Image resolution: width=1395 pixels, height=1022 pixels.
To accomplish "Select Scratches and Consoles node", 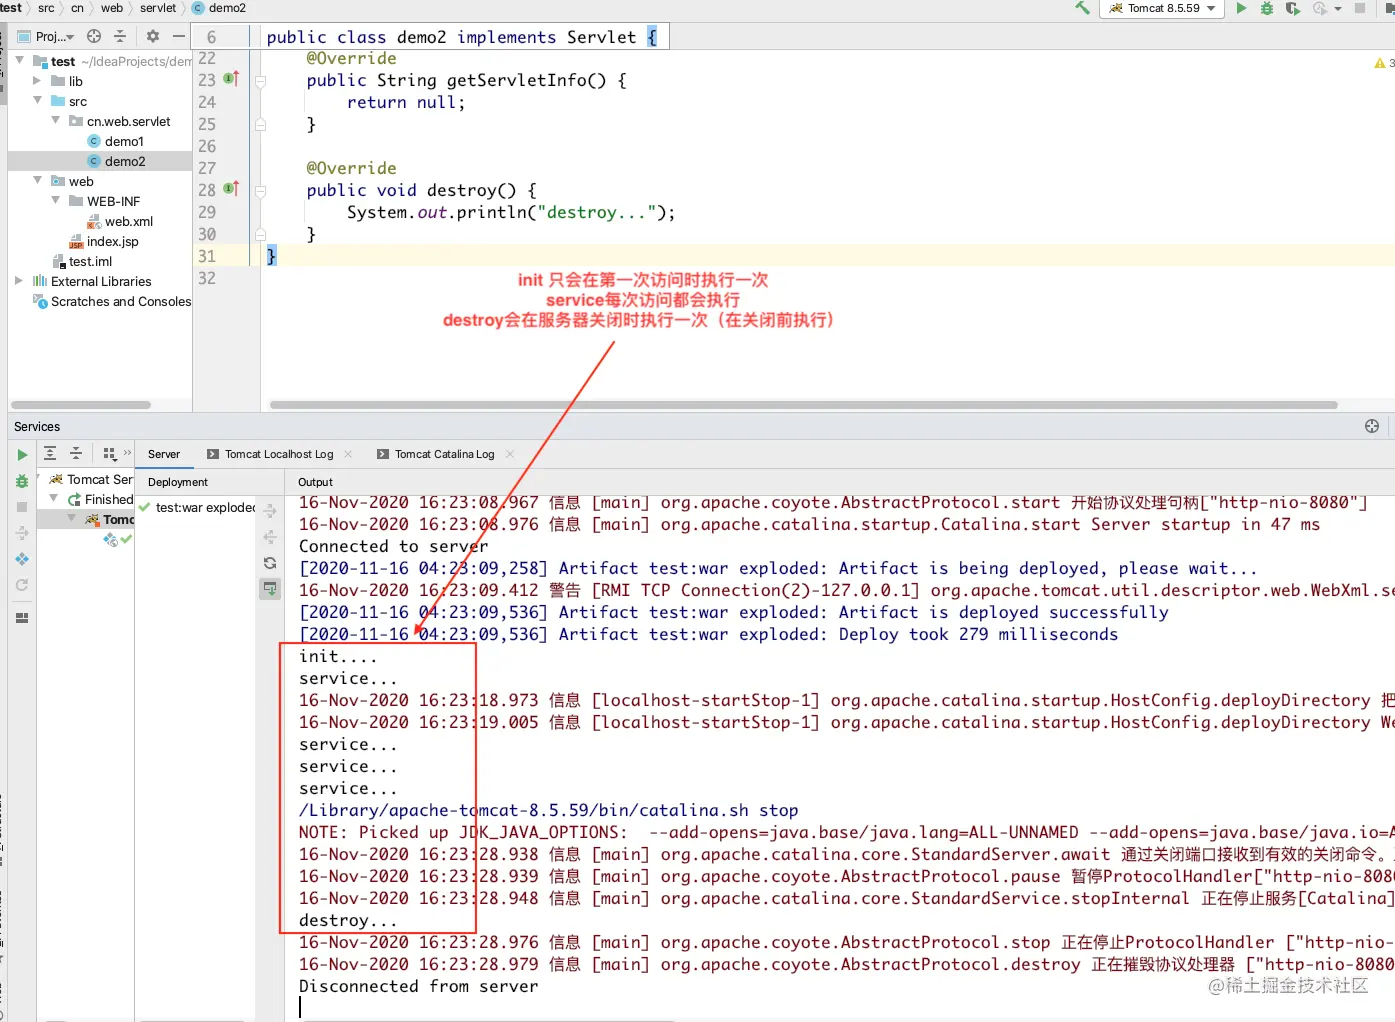I will click(x=112, y=301).
